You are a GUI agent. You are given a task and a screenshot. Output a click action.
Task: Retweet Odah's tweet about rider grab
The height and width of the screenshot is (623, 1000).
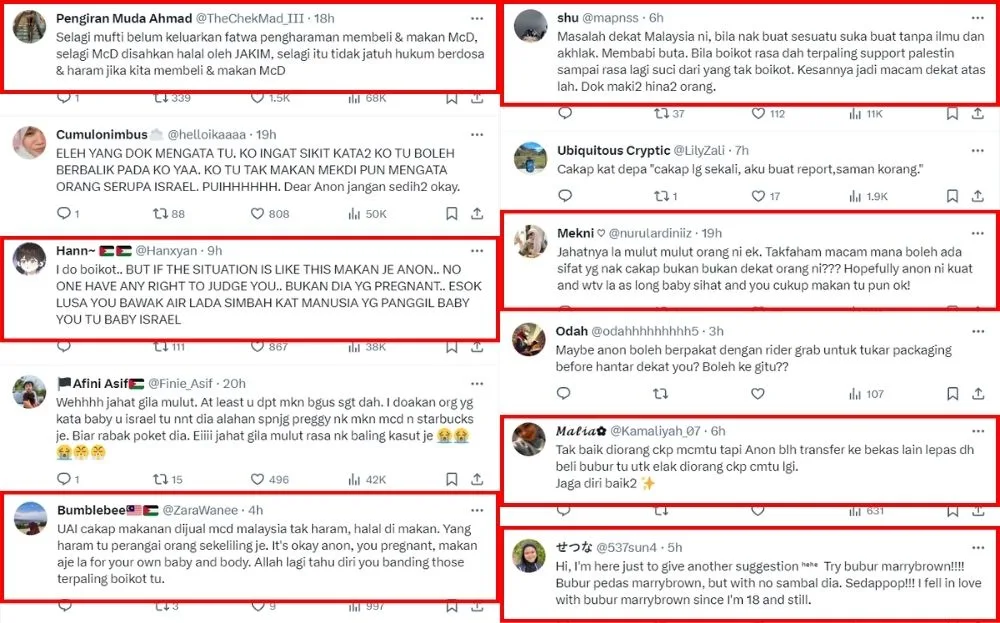point(661,393)
